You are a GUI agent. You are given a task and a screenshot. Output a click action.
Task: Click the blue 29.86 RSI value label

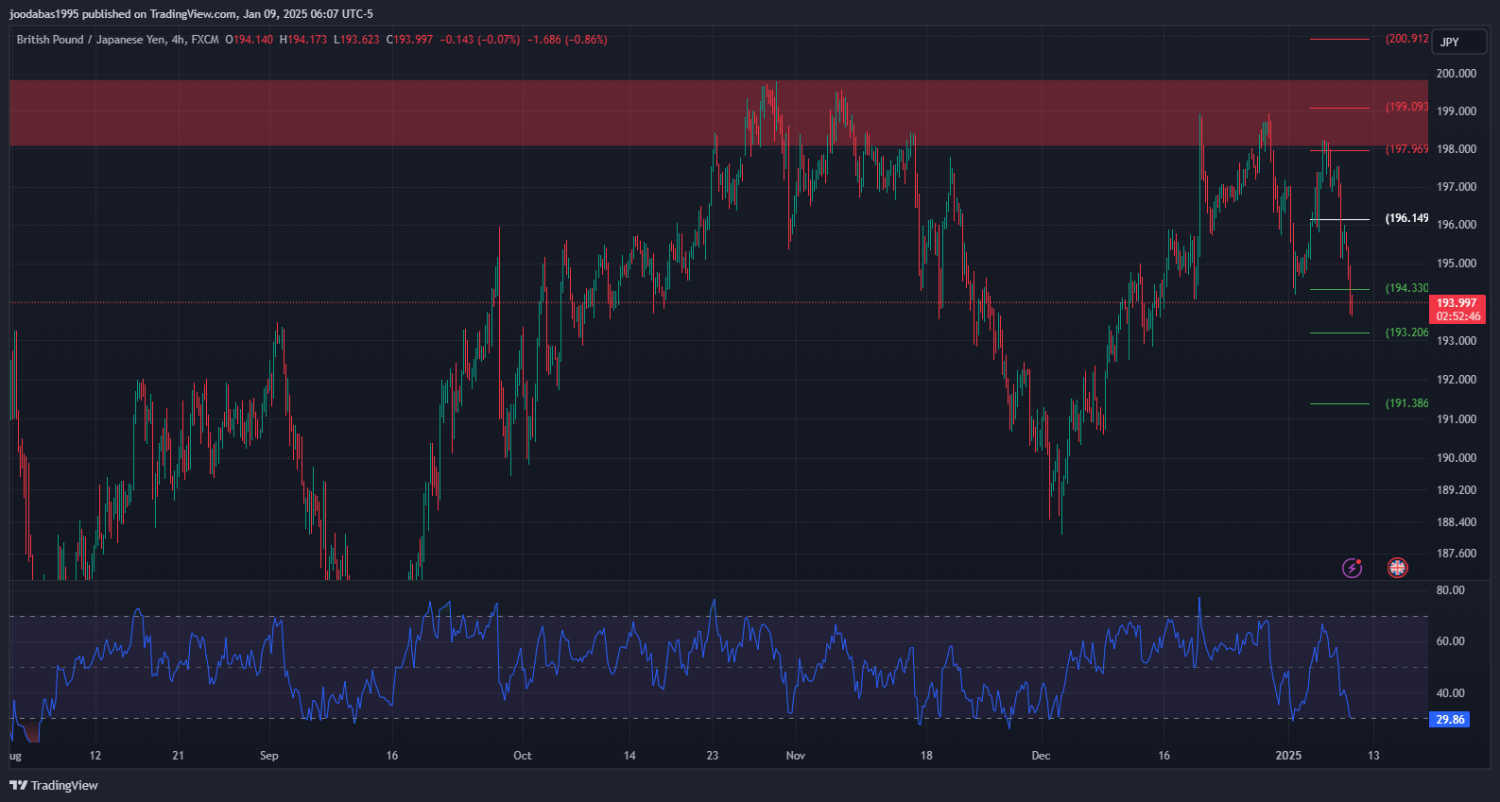point(1449,719)
